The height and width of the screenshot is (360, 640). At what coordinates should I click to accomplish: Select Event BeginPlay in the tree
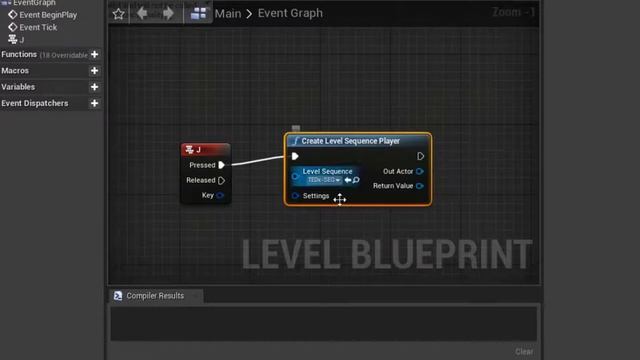[48, 15]
